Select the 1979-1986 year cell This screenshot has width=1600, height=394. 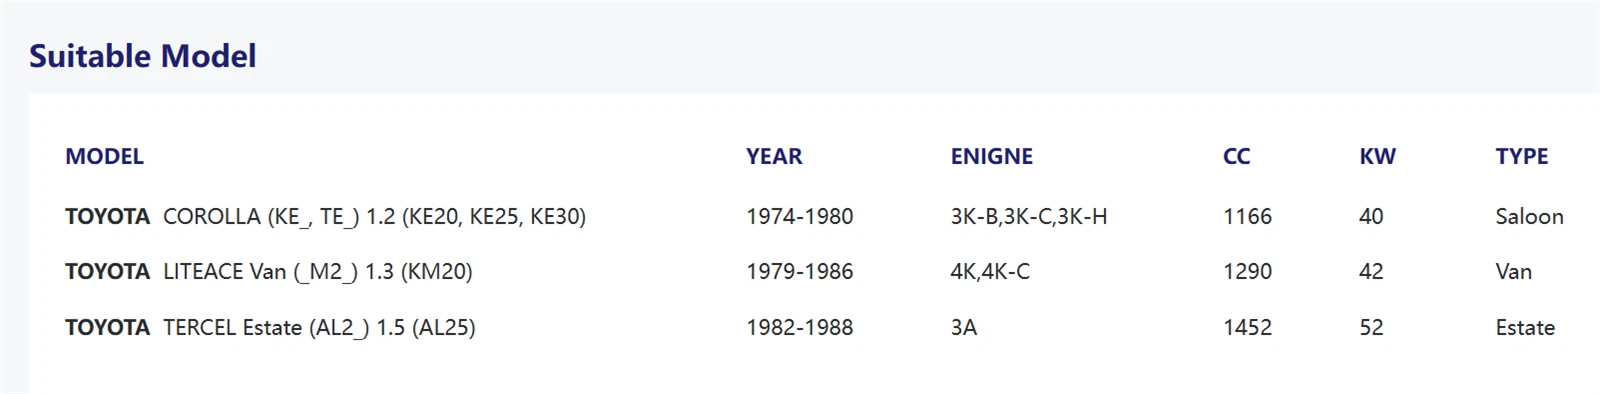point(800,271)
